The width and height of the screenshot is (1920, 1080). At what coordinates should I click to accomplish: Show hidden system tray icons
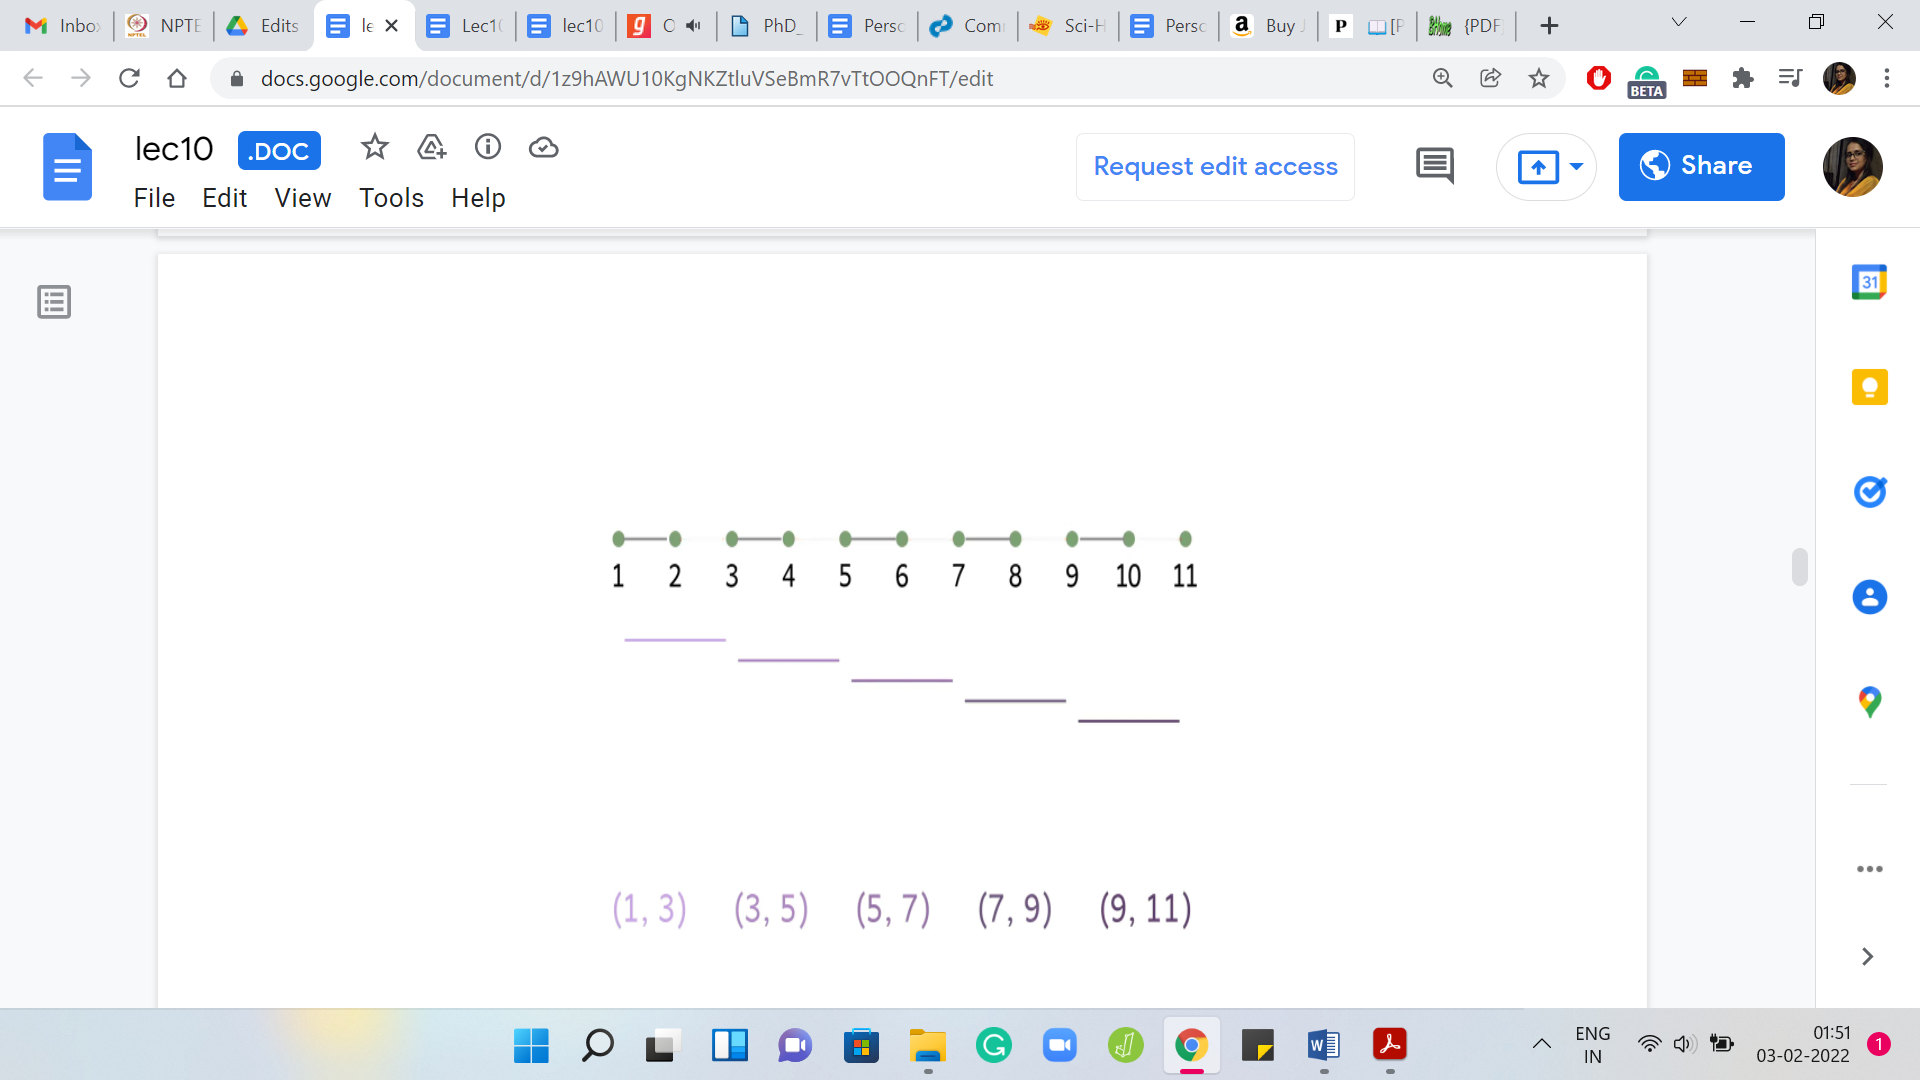[1542, 1044]
